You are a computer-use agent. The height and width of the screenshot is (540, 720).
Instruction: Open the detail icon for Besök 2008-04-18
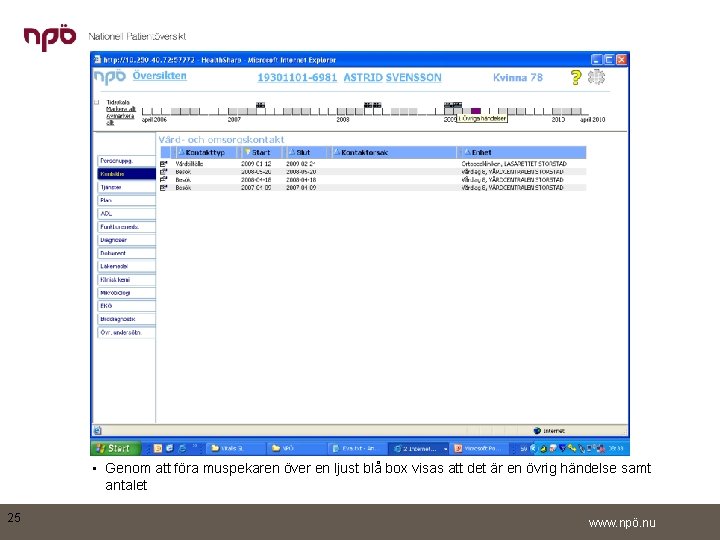pyautogui.click(x=163, y=180)
